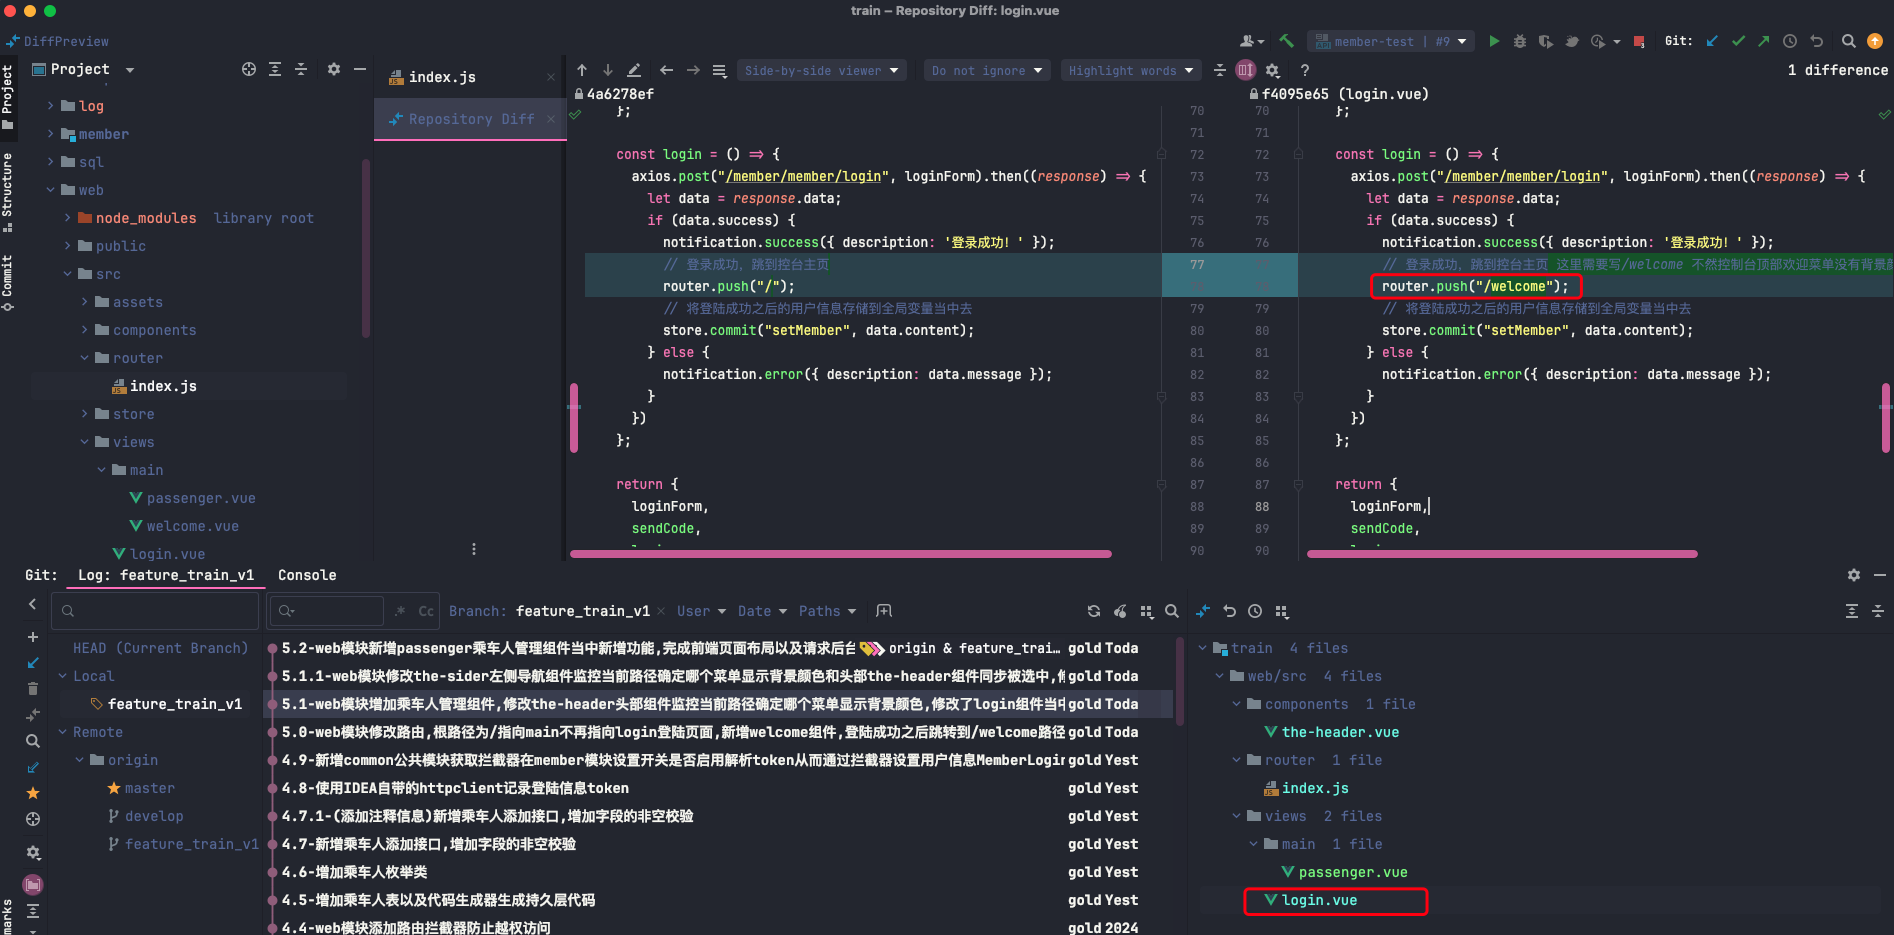
Task: Show diff for login.vue in commit details
Action: click(1203, 611)
